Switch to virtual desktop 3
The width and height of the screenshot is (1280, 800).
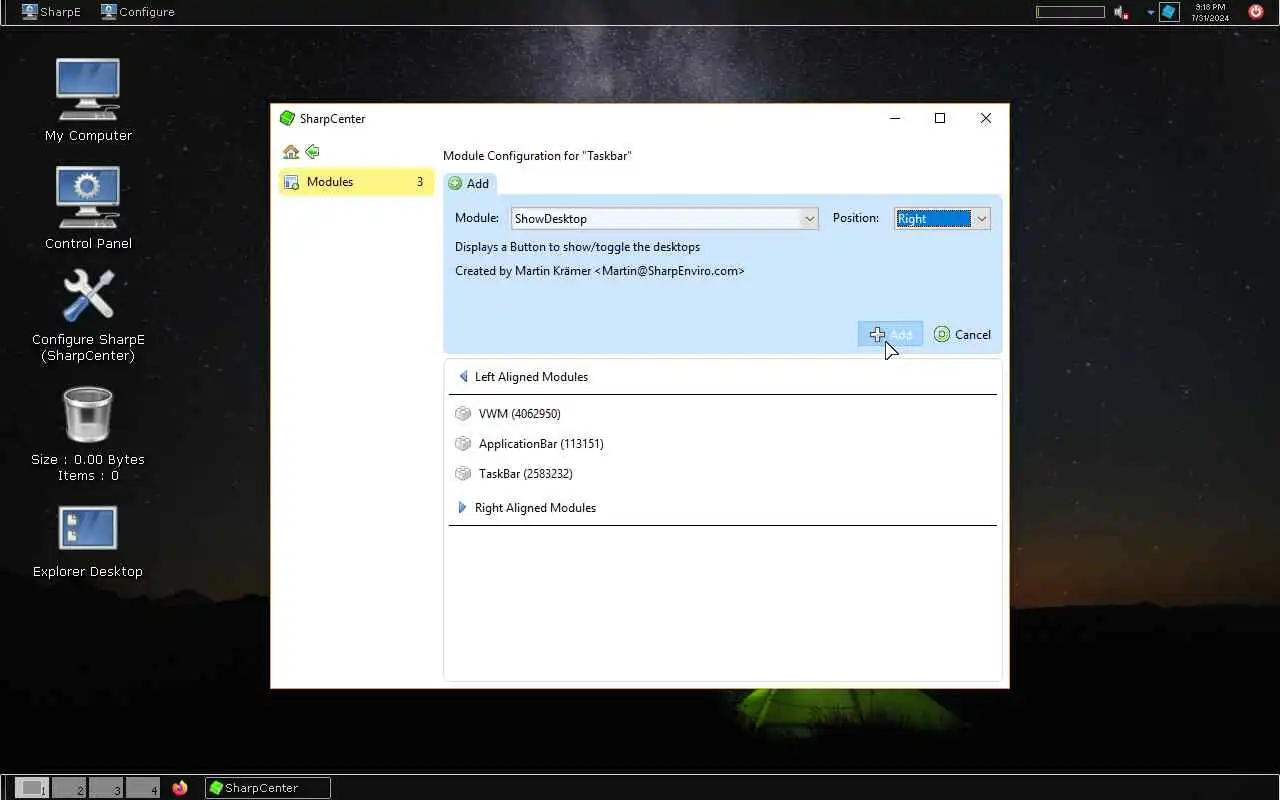point(106,788)
